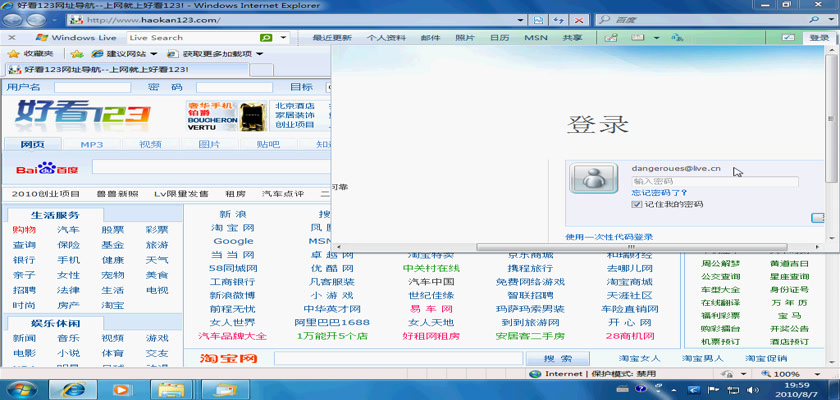Open Internet Explorer from taskbar

(70, 388)
